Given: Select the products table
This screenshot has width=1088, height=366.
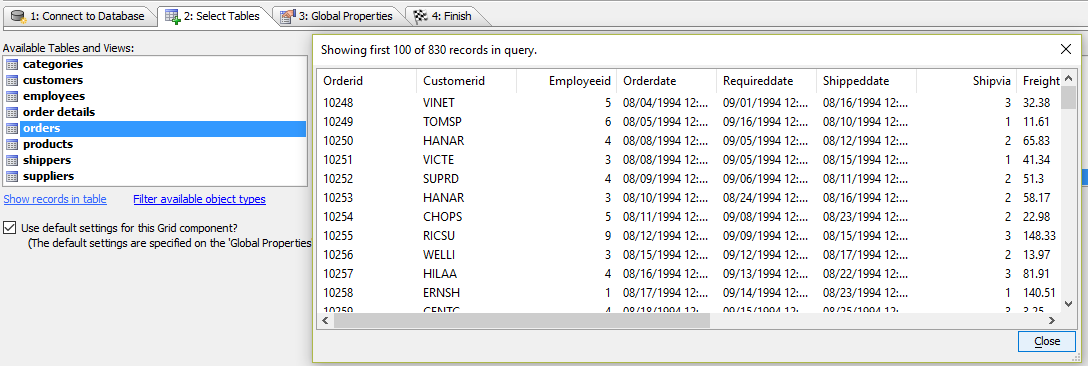Looking at the screenshot, I should (48, 144).
